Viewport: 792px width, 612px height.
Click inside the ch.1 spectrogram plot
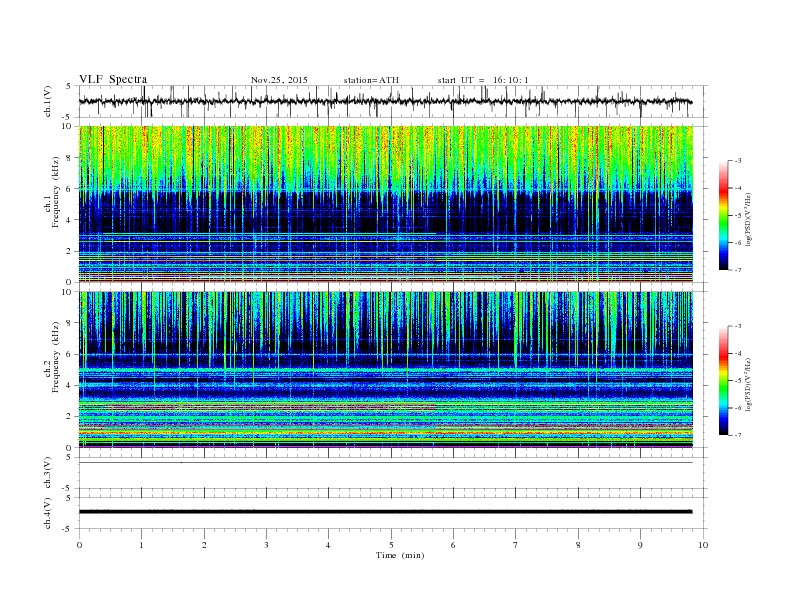pos(385,204)
